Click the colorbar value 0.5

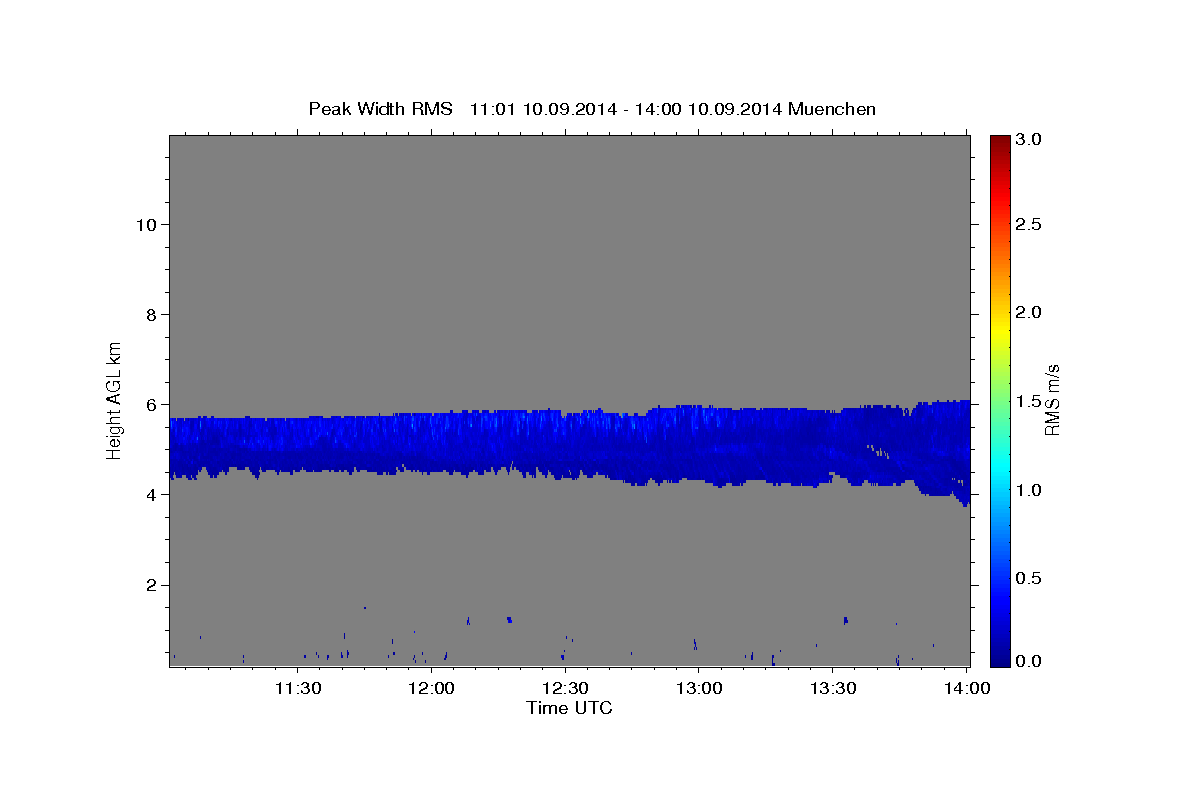click(x=1030, y=578)
